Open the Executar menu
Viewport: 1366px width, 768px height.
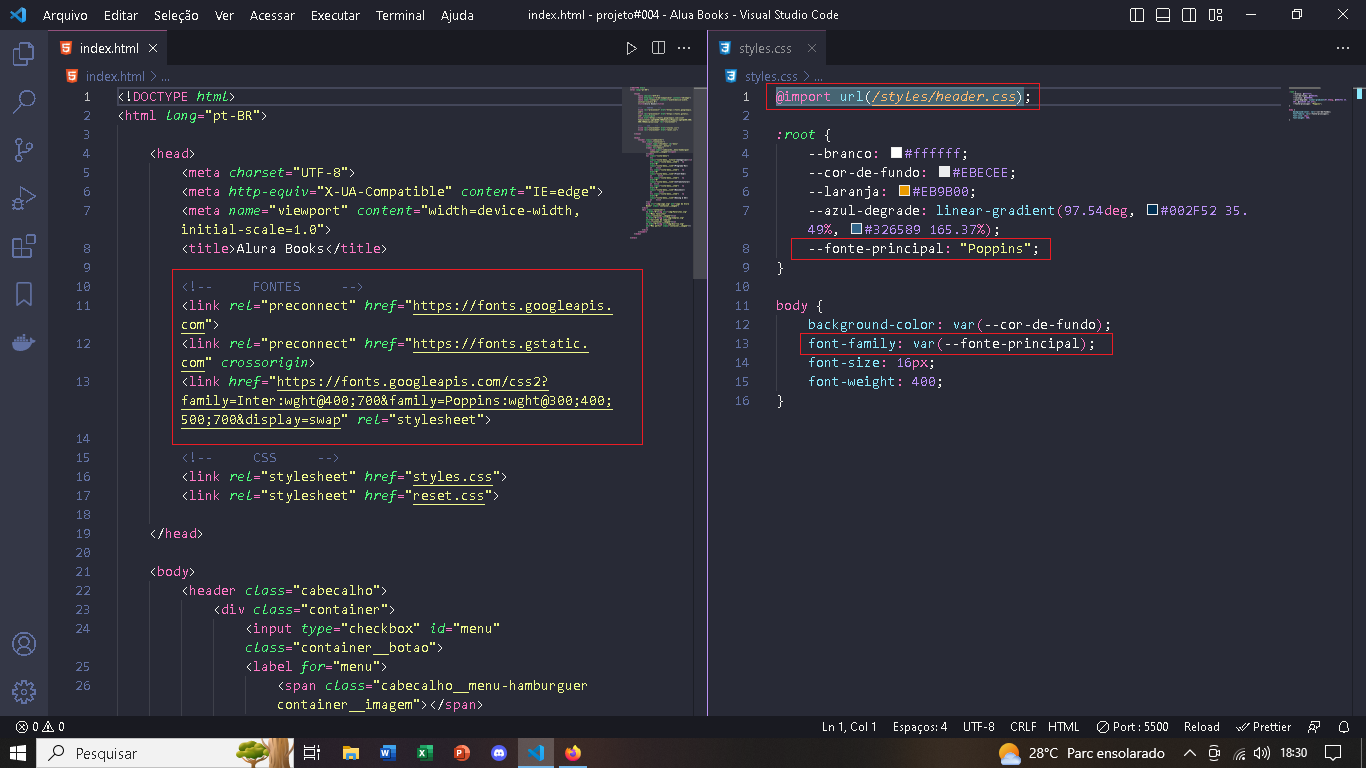coord(335,15)
